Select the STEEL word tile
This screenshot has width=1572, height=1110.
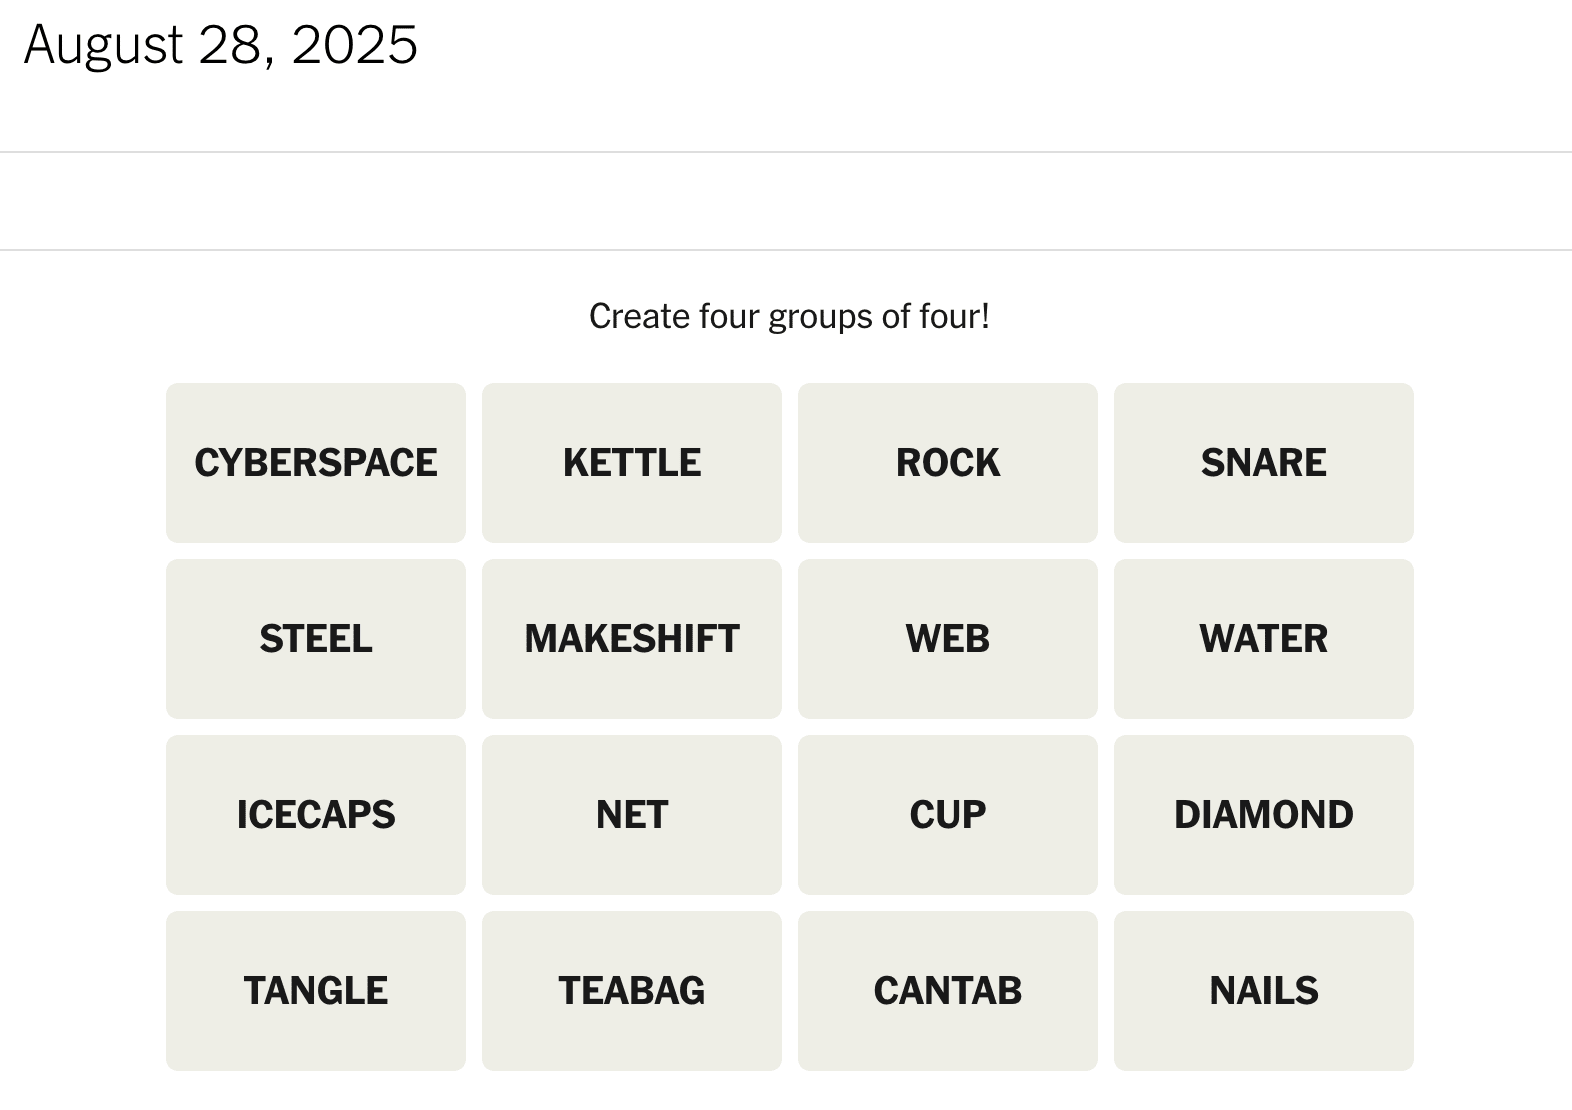315,639
